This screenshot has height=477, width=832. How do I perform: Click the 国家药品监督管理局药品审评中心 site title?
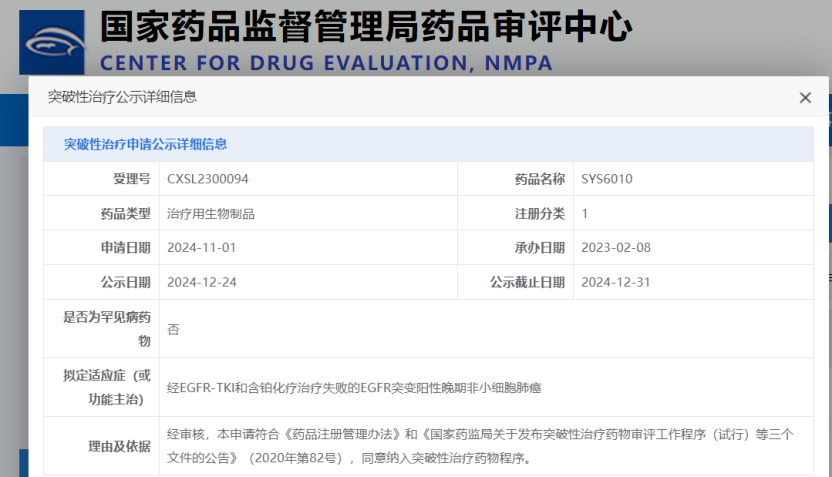click(x=366, y=27)
